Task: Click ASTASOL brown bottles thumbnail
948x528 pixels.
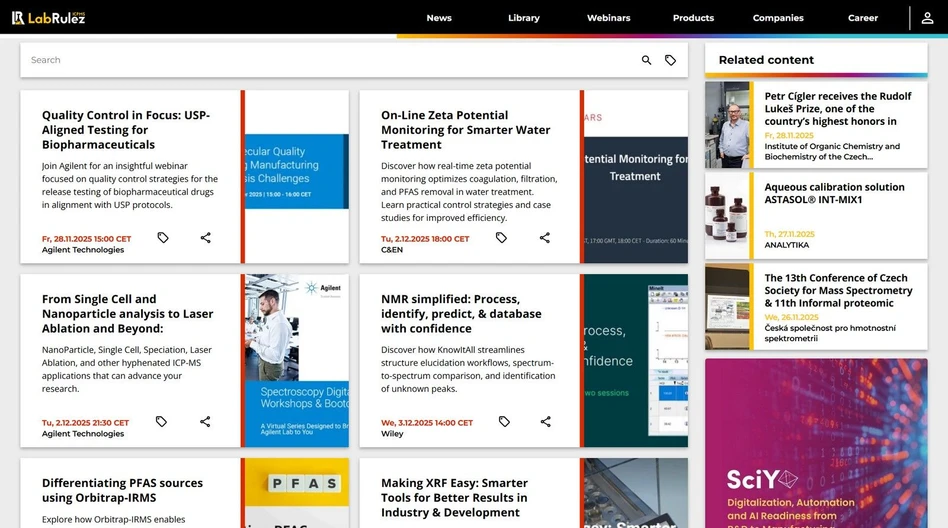Action: tap(727, 215)
